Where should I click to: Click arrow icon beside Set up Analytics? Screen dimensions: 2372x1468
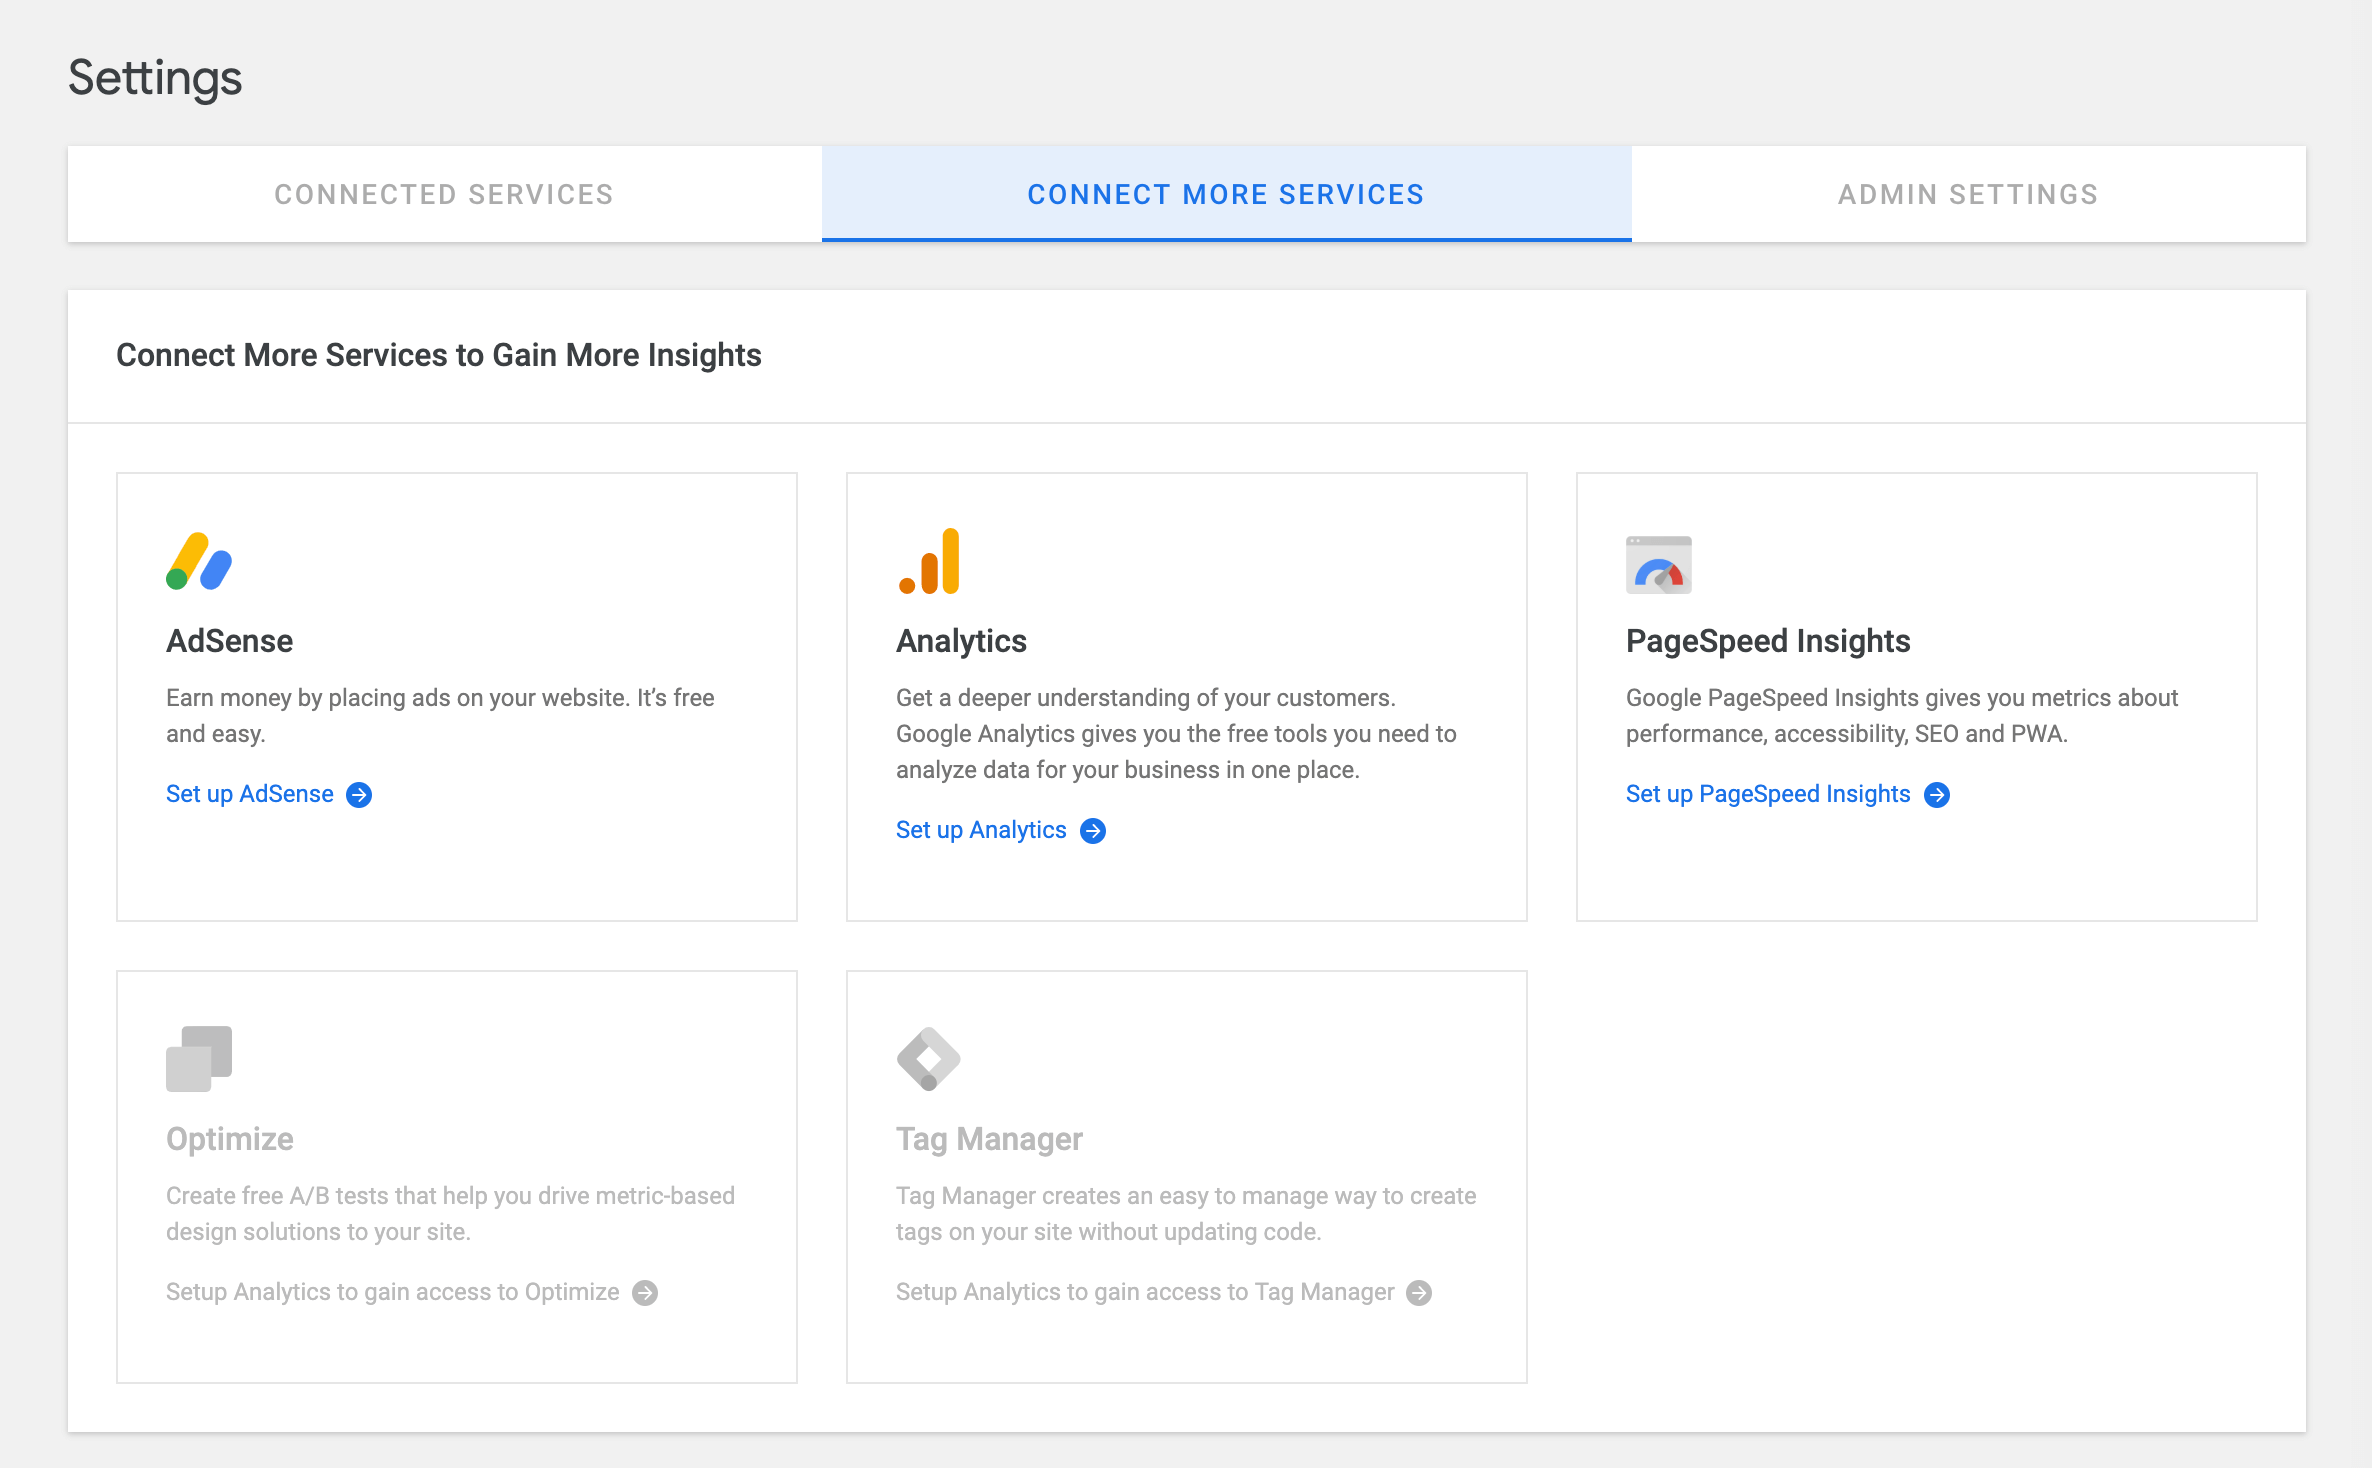click(x=1093, y=831)
